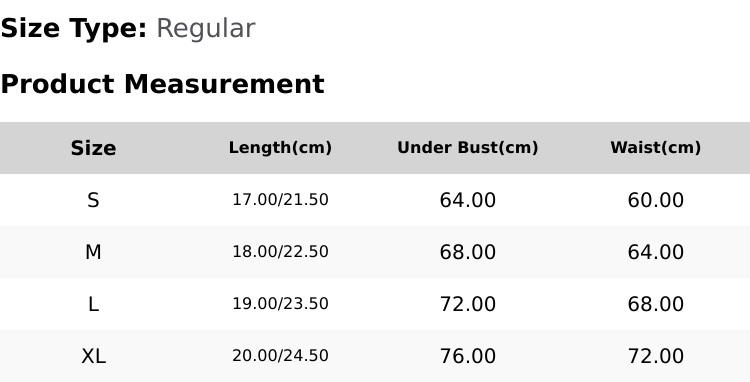The width and height of the screenshot is (750, 382).
Task: Select the Waist(cm) column header
Action: [656, 148]
